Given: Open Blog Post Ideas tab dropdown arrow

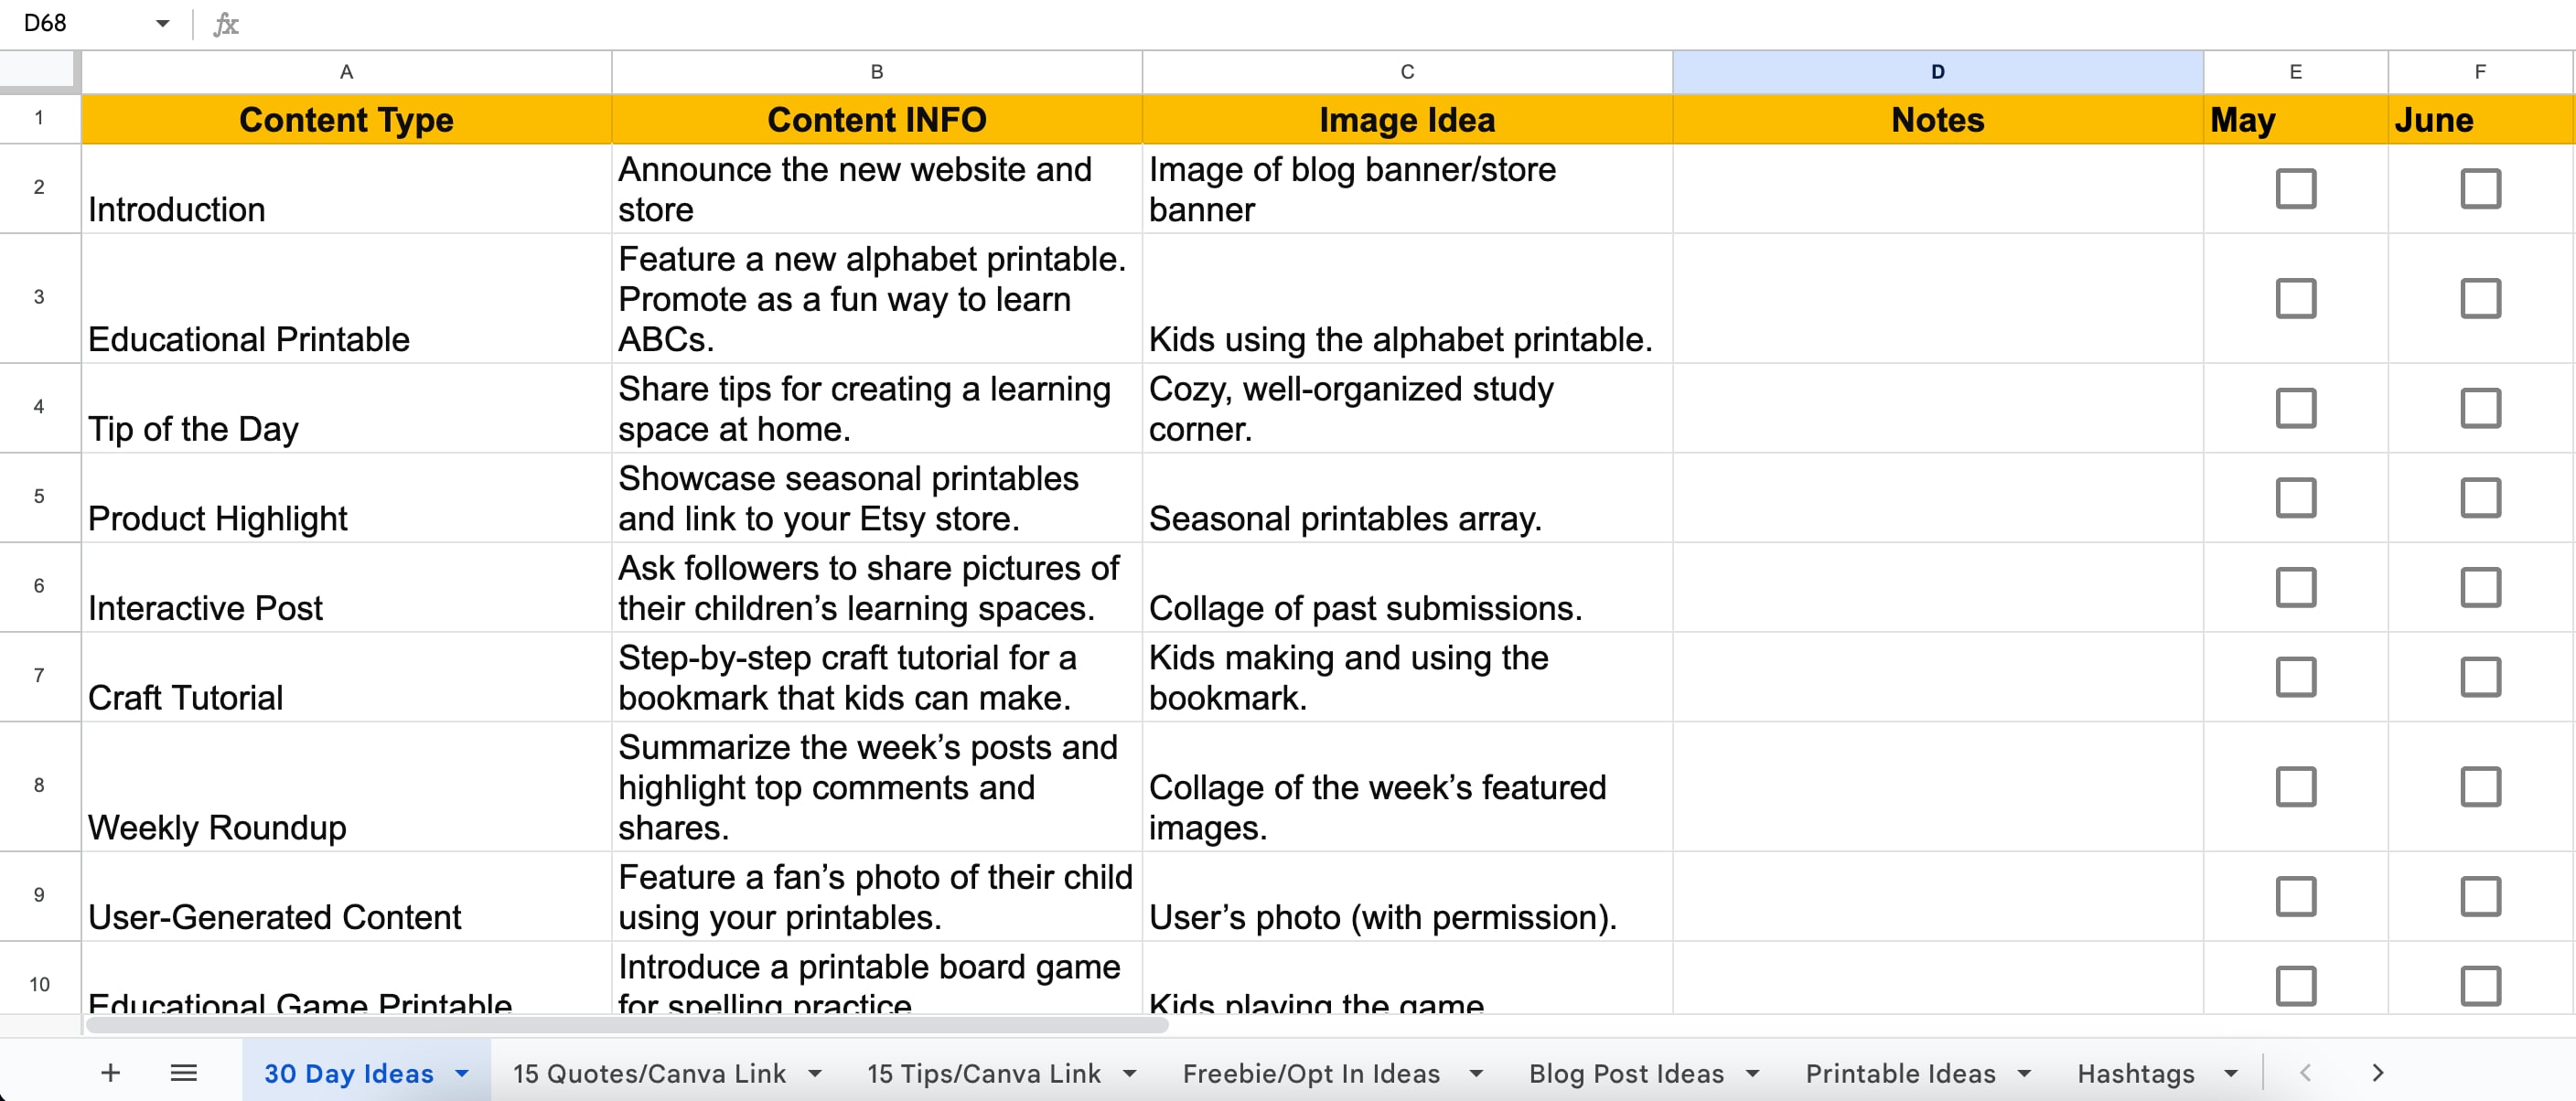Looking at the screenshot, I should pyautogui.click(x=1753, y=1073).
